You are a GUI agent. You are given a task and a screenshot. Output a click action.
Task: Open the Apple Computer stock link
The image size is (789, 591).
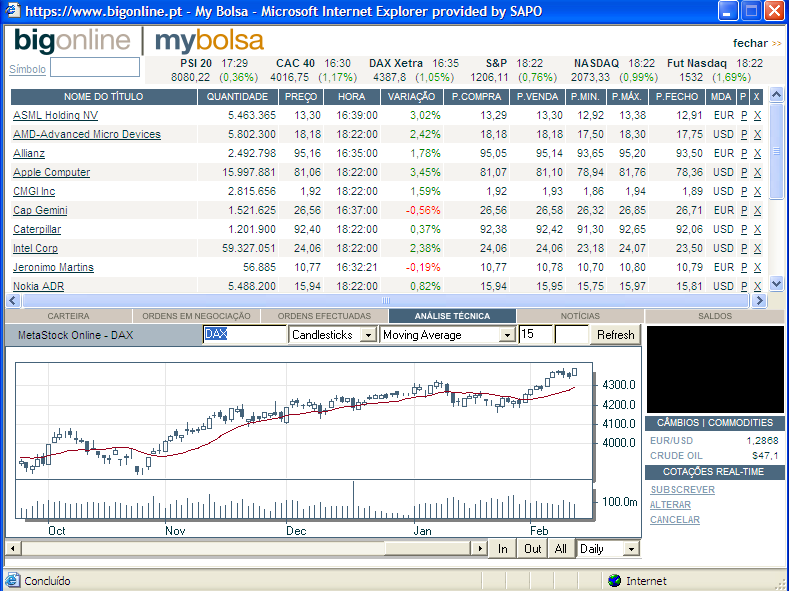pyautogui.click(x=51, y=172)
